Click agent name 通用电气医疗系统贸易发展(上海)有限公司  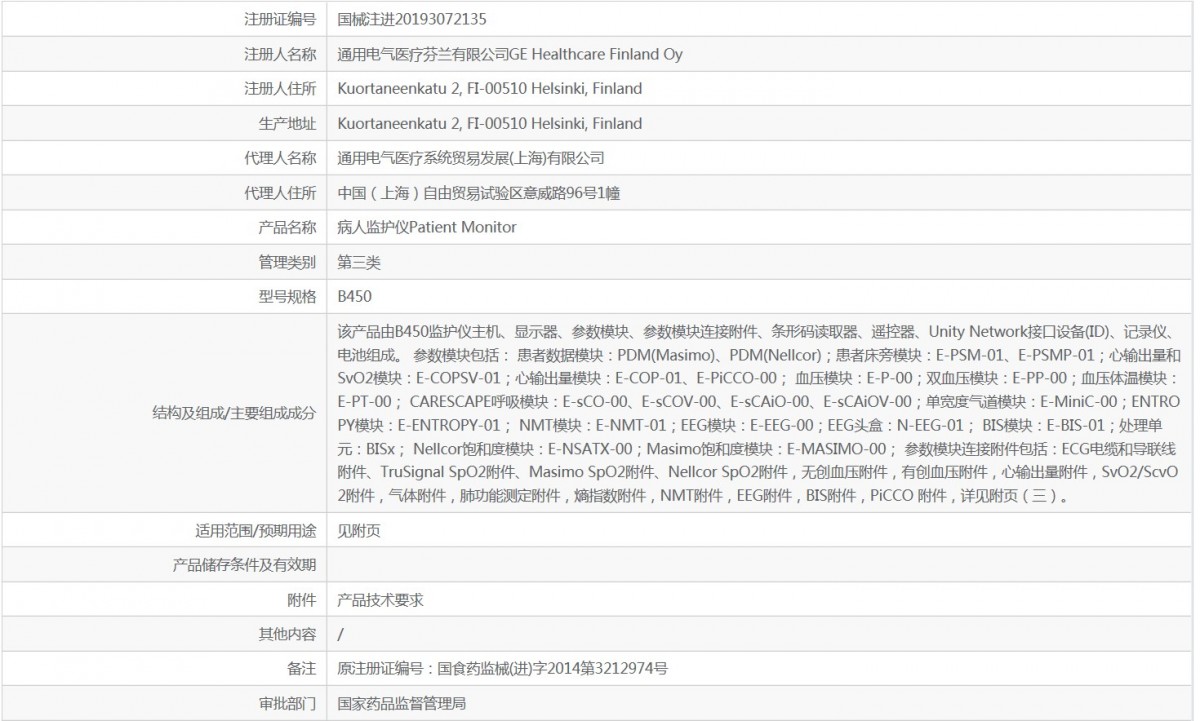click(471, 158)
